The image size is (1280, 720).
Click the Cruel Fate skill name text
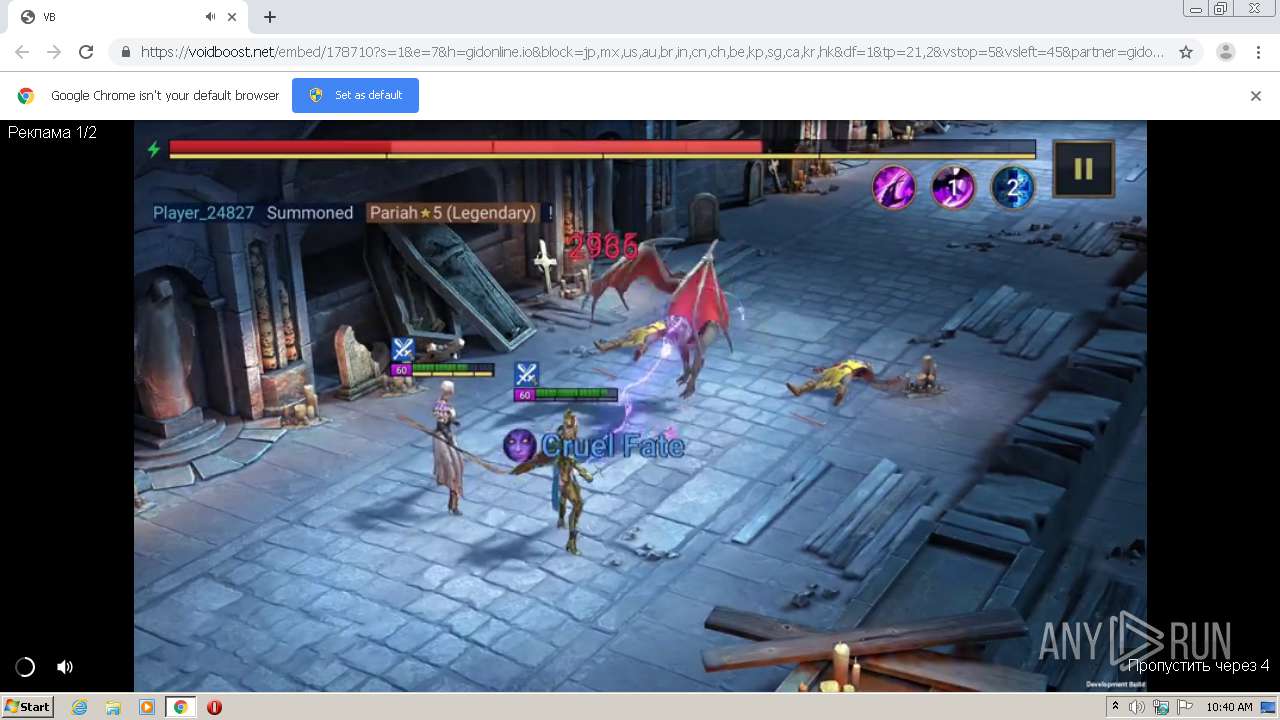coord(613,446)
